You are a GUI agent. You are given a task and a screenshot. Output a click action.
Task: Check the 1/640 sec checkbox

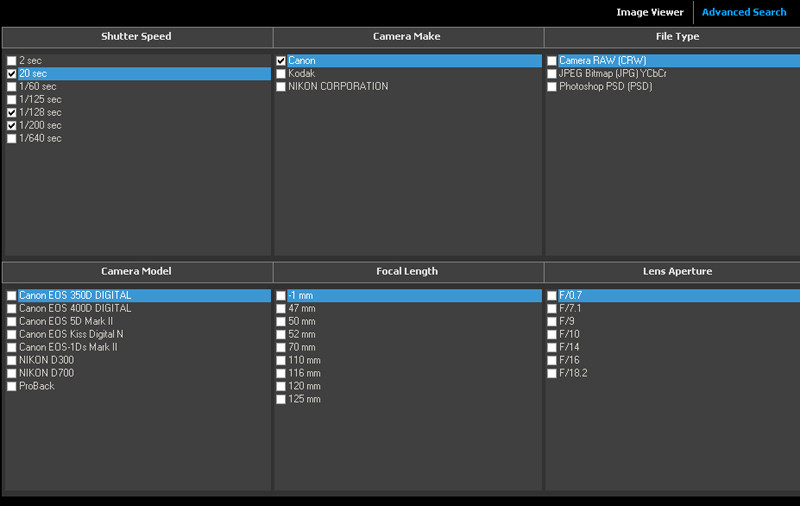[x=12, y=139]
